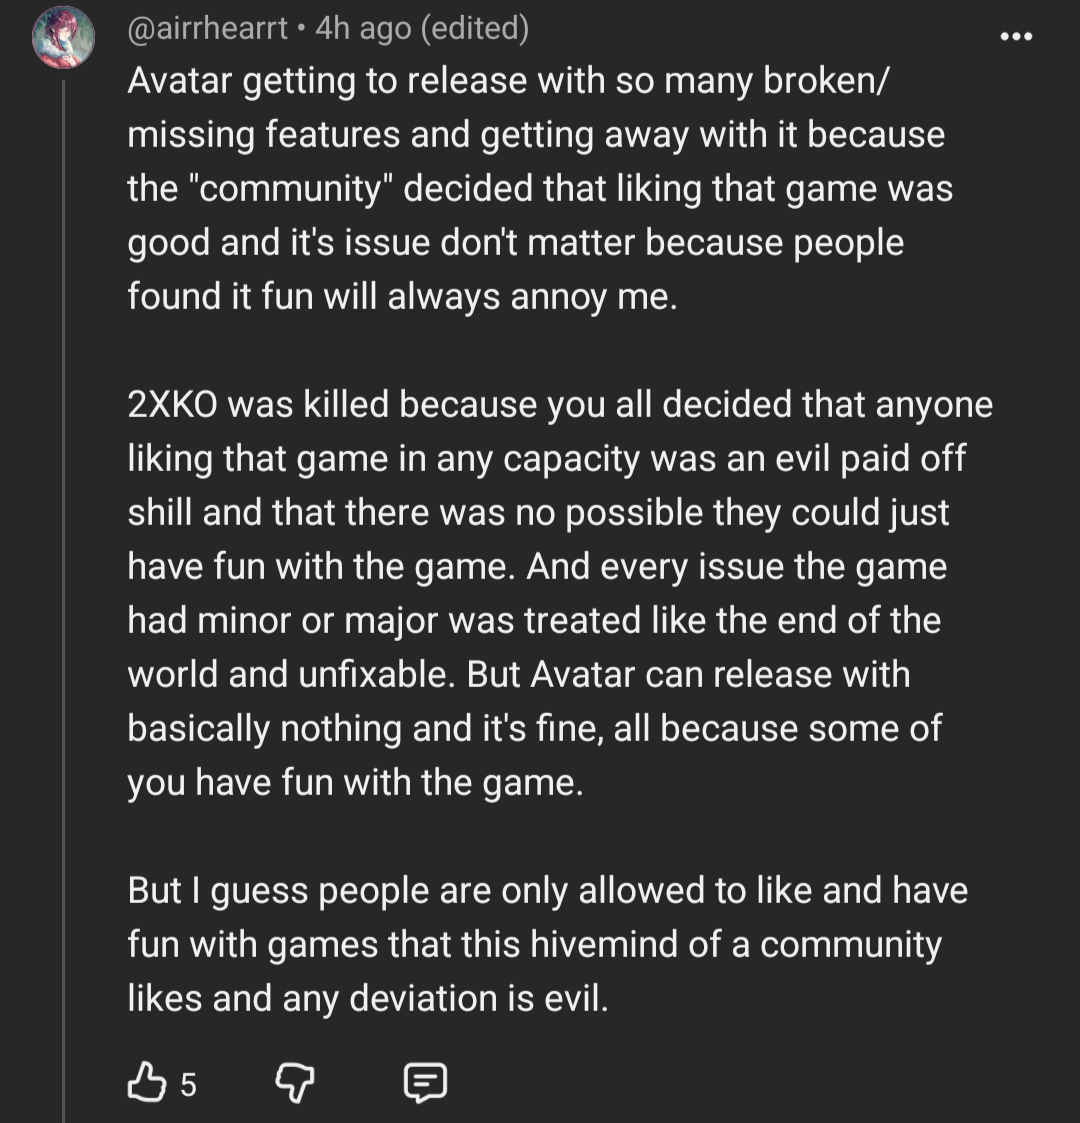Click the word "2XKO" in the comment
1080x1123 pixels.
173,405
